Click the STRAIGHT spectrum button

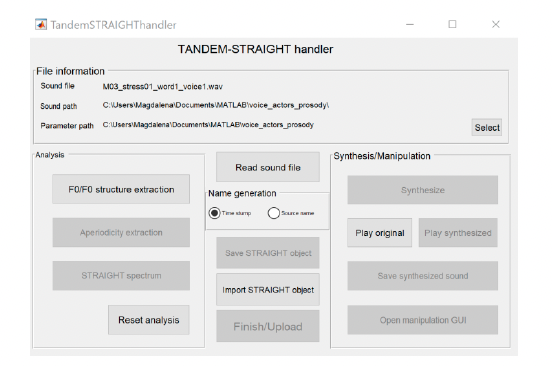click(121, 276)
